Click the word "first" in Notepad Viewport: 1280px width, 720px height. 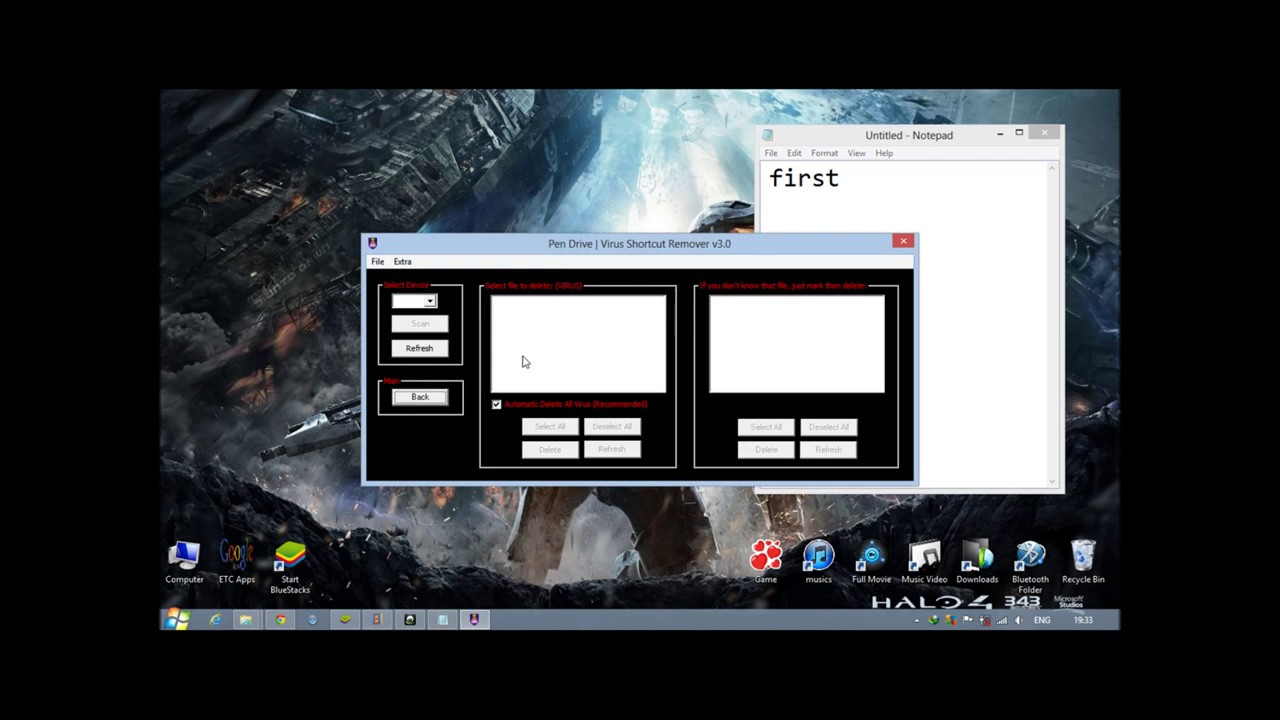(804, 179)
